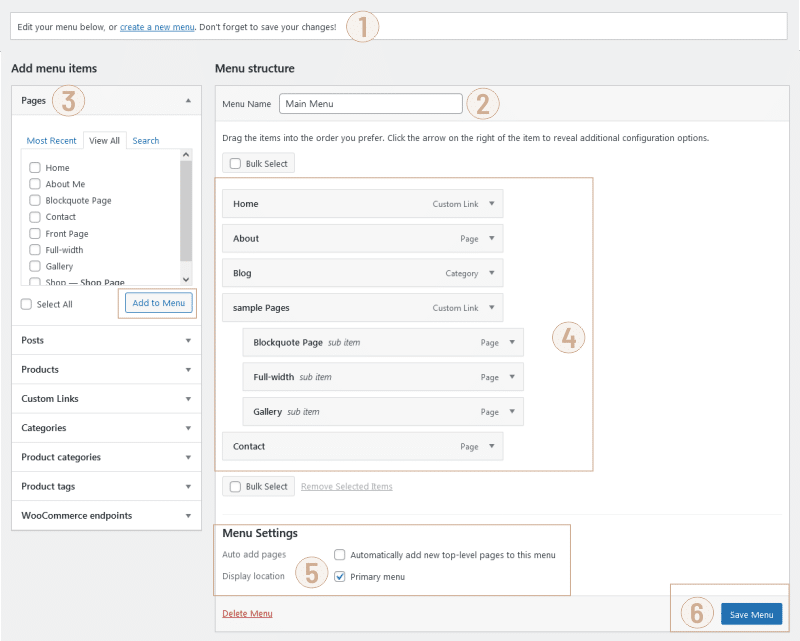Viewport: 800px width, 641px height.
Task: Open options arrow for Gallery sub item
Action: [512, 411]
